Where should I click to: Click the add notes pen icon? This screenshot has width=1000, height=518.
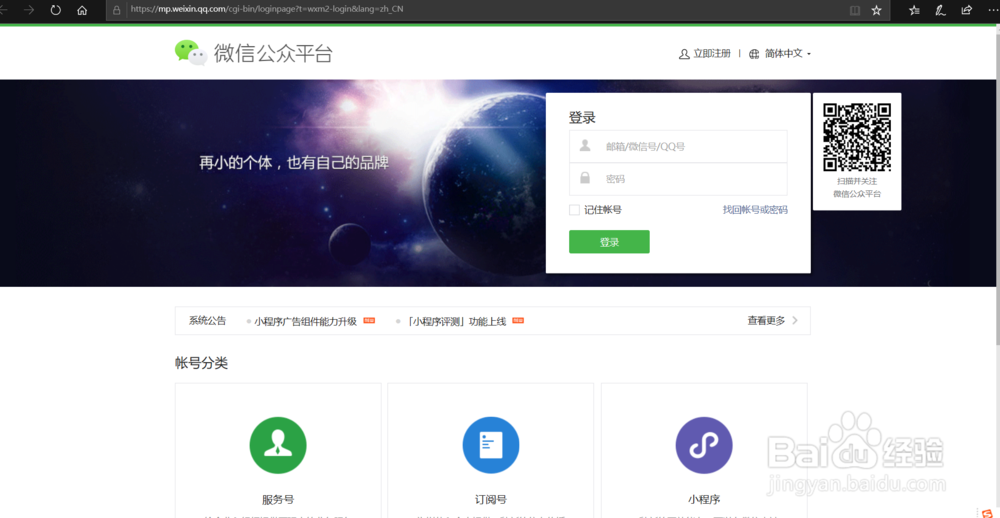point(940,10)
